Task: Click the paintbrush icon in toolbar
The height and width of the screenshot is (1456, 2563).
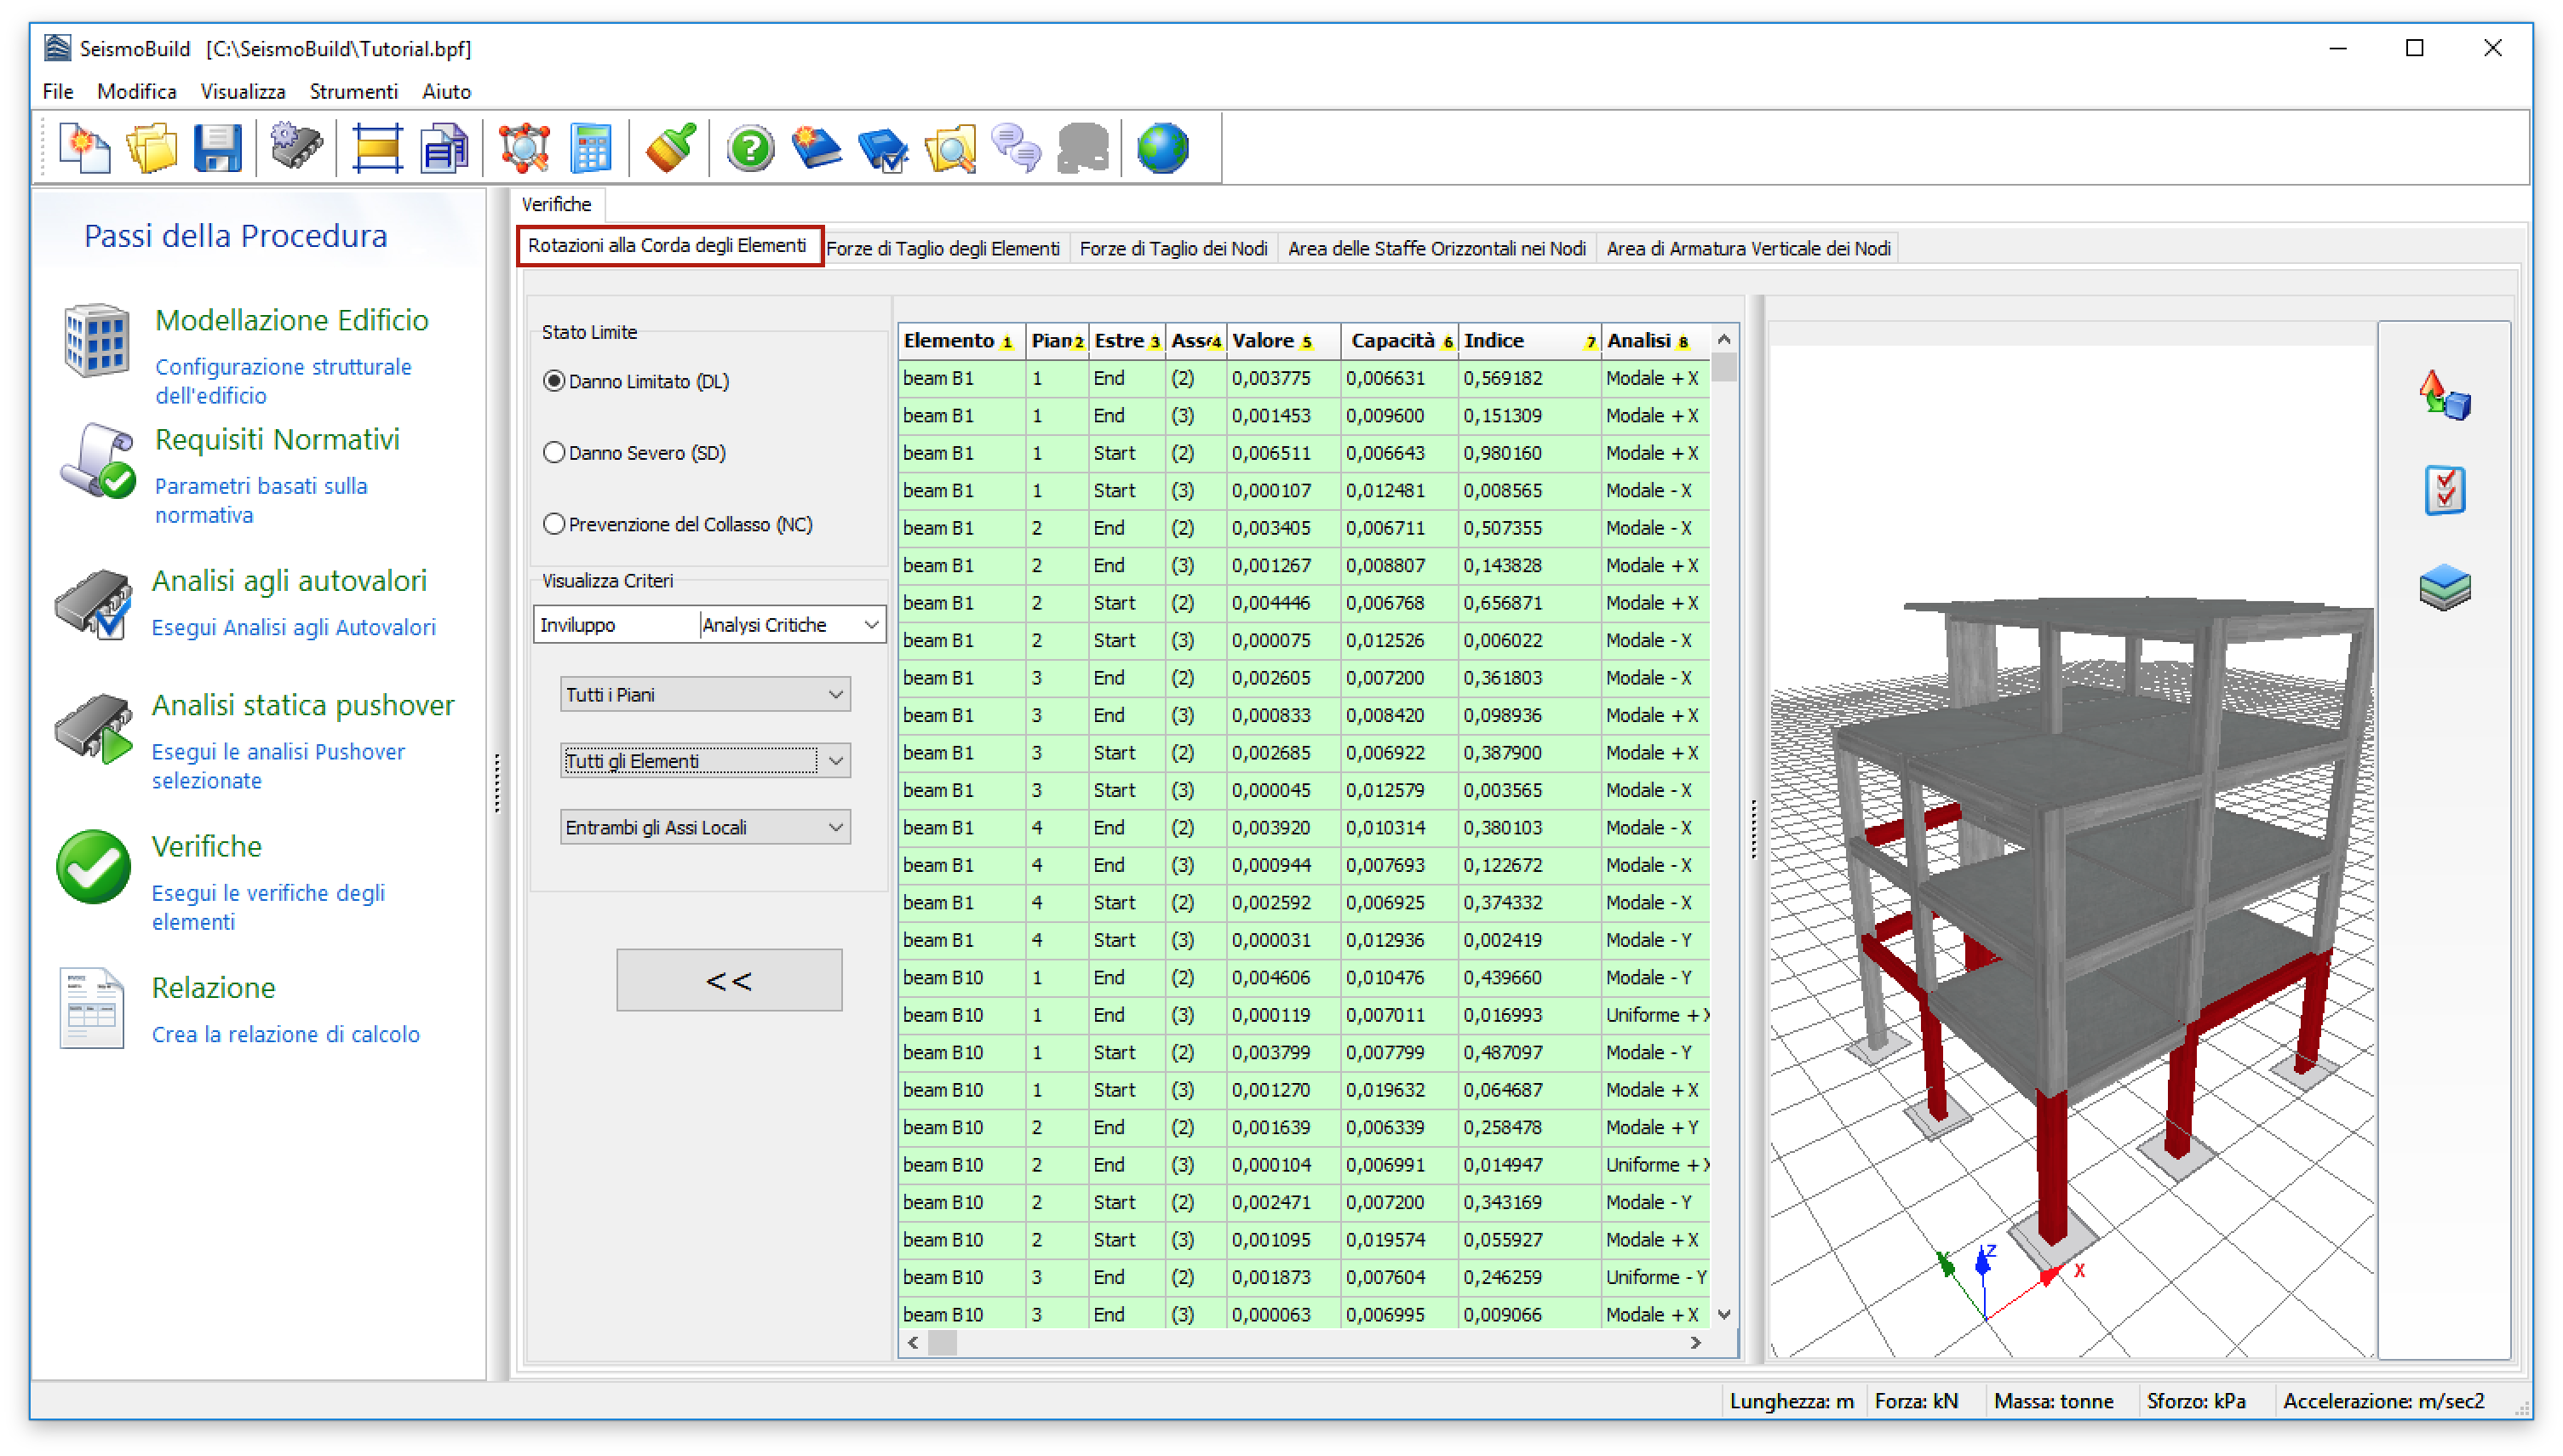Action: pyautogui.click(x=669, y=150)
